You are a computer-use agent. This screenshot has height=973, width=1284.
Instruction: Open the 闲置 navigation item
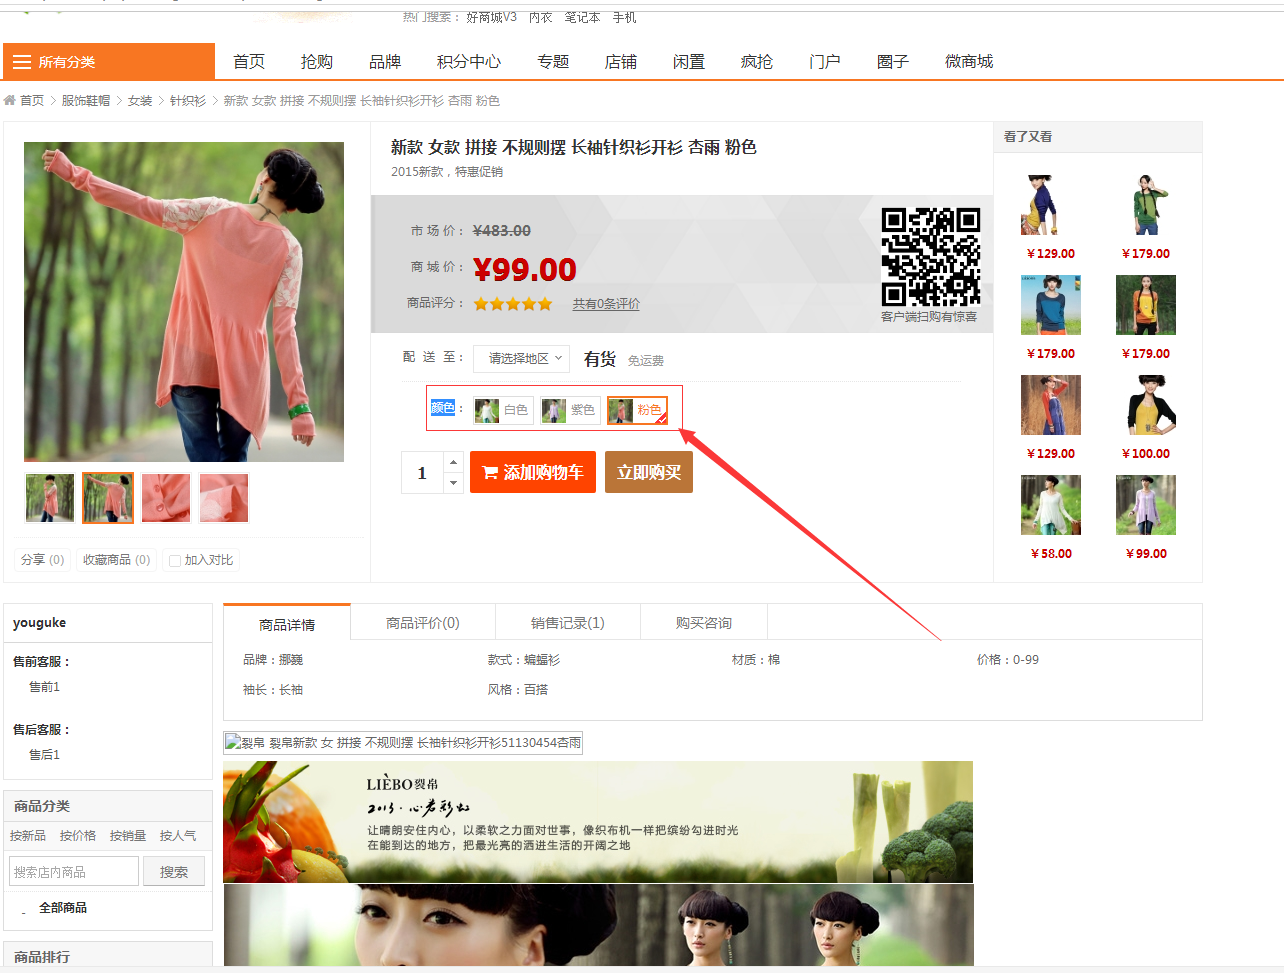tap(689, 62)
